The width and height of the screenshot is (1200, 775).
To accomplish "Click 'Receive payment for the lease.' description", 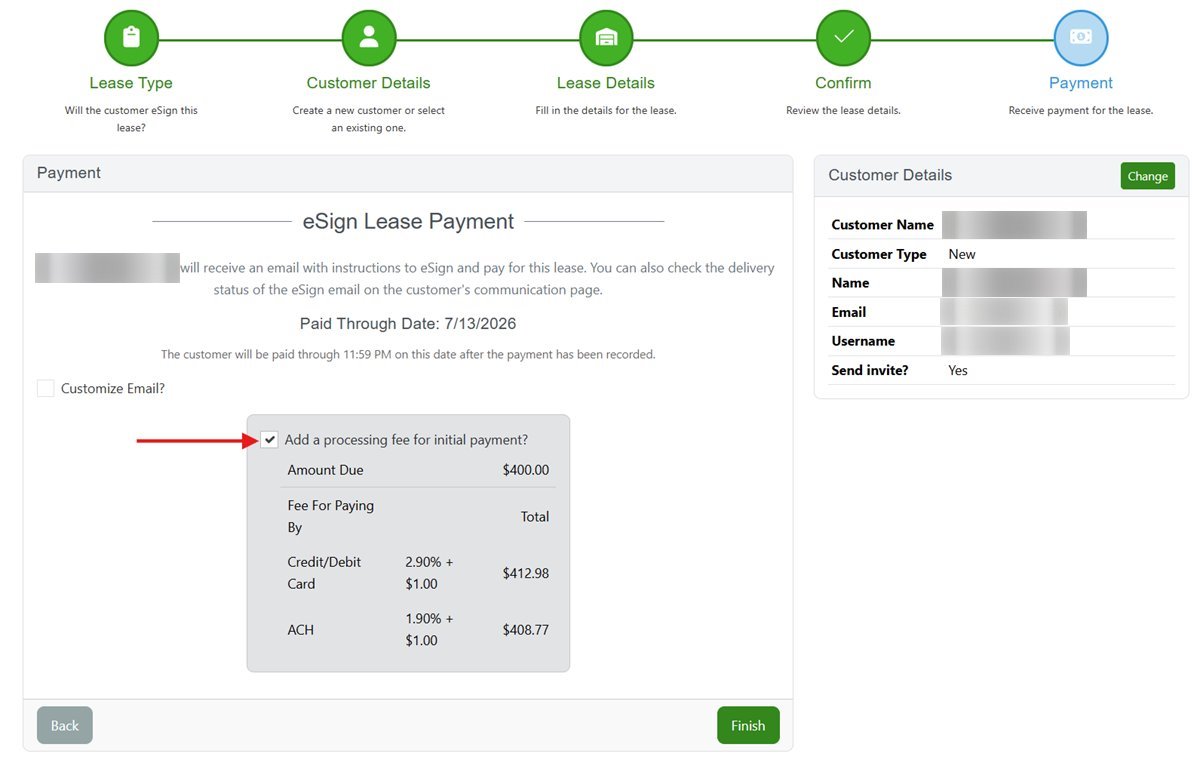I will pos(1081,110).
